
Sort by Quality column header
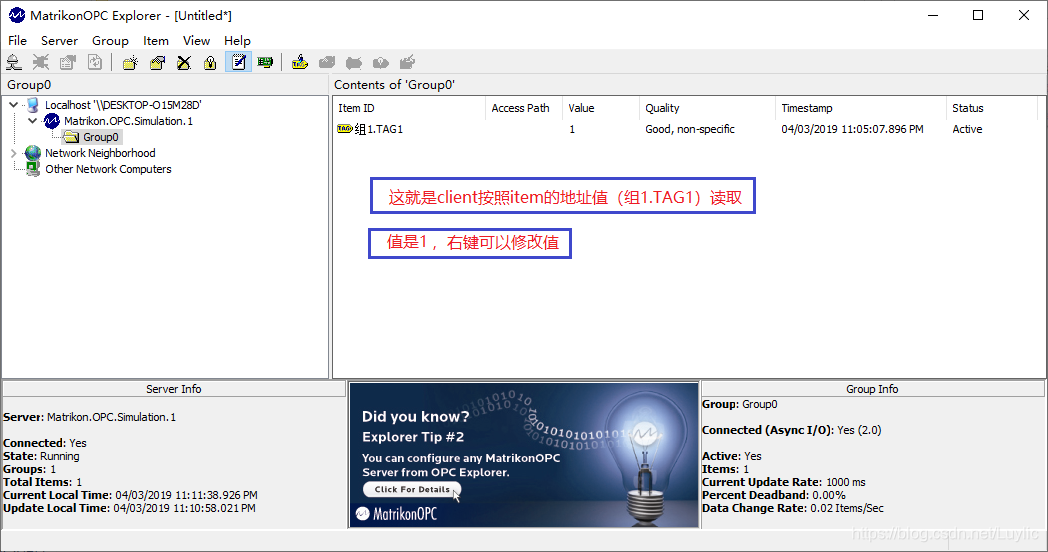tap(707, 108)
